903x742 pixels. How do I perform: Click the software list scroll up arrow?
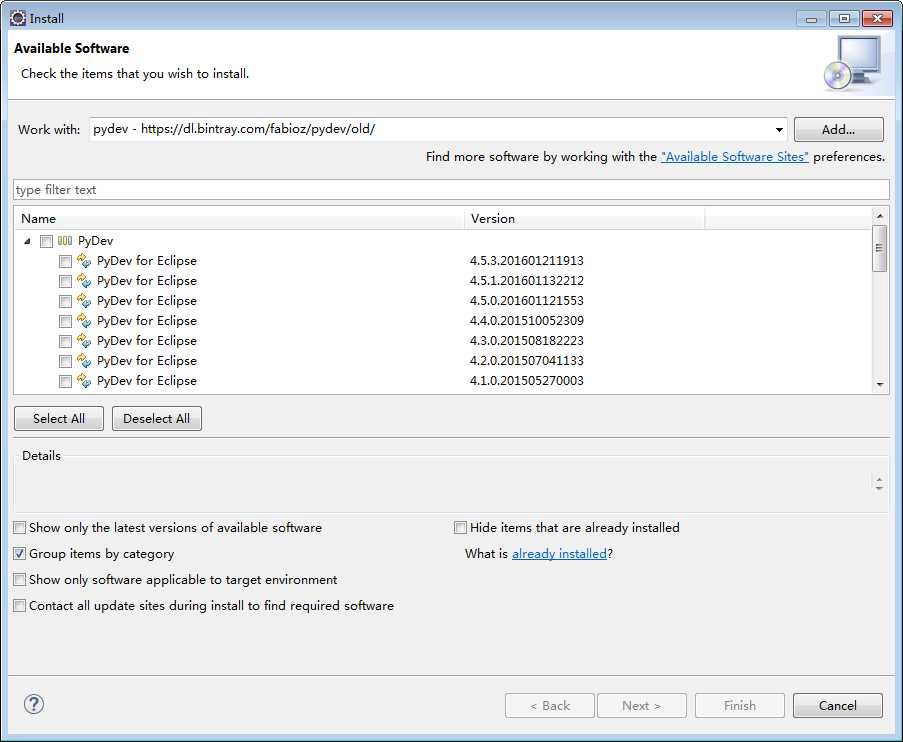879,215
